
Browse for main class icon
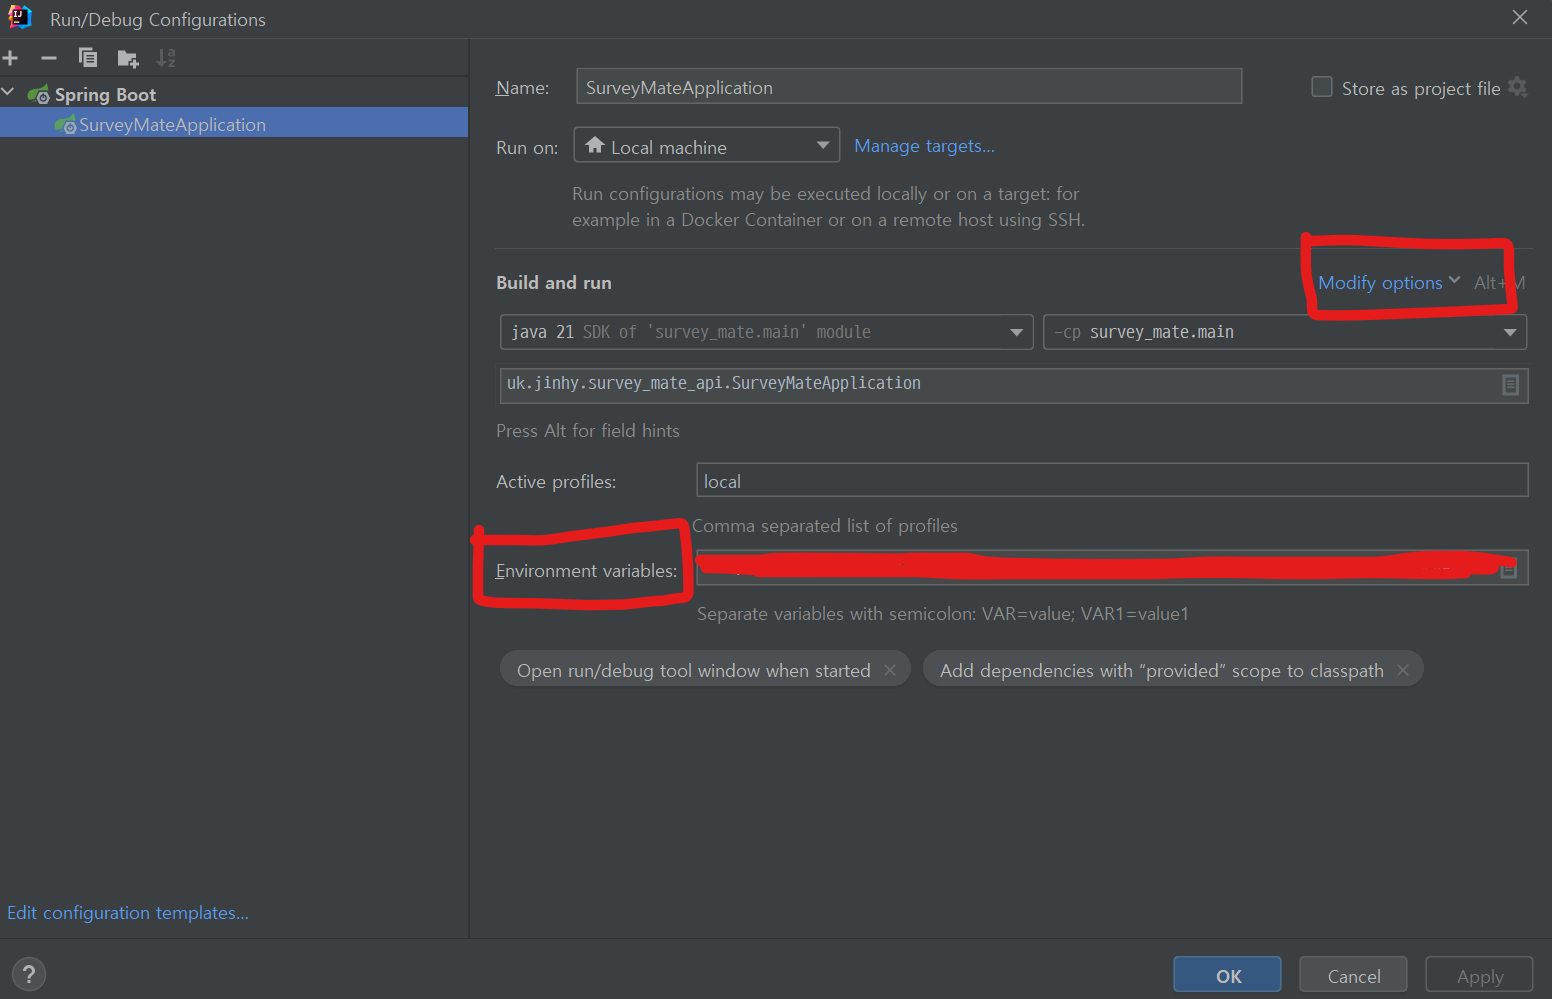coord(1511,385)
